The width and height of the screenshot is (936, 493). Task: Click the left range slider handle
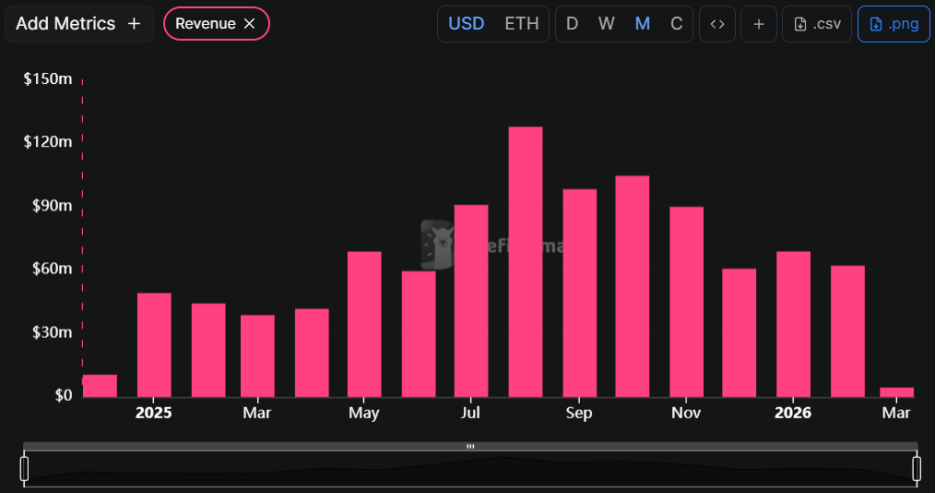tap(25, 468)
